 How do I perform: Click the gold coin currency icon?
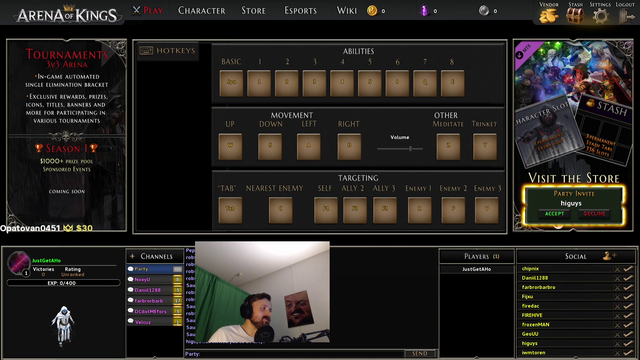pyautogui.click(x=372, y=11)
